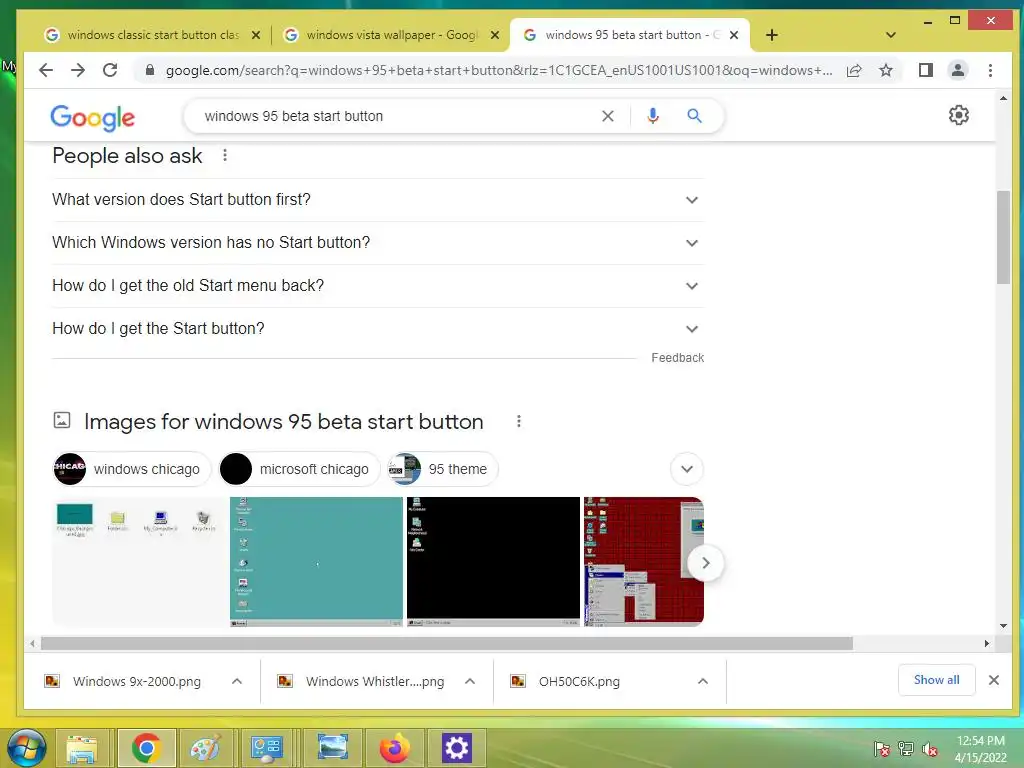Screen dimensions: 1024x768
Task: Click the vertical page scrollbar thumb
Action: point(1003,237)
